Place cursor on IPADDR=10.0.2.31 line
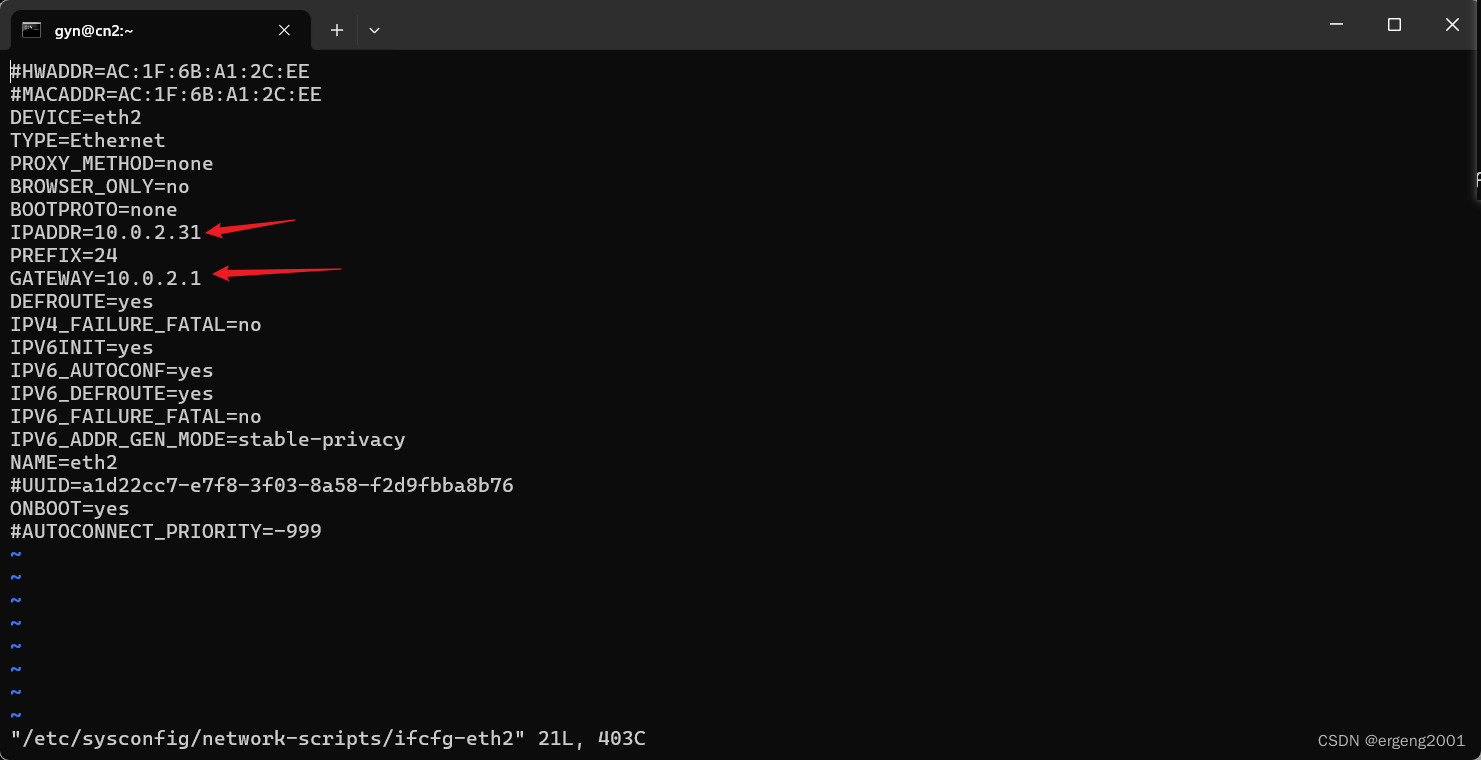Image resolution: width=1481 pixels, height=760 pixels. pyautogui.click(x=106, y=232)
